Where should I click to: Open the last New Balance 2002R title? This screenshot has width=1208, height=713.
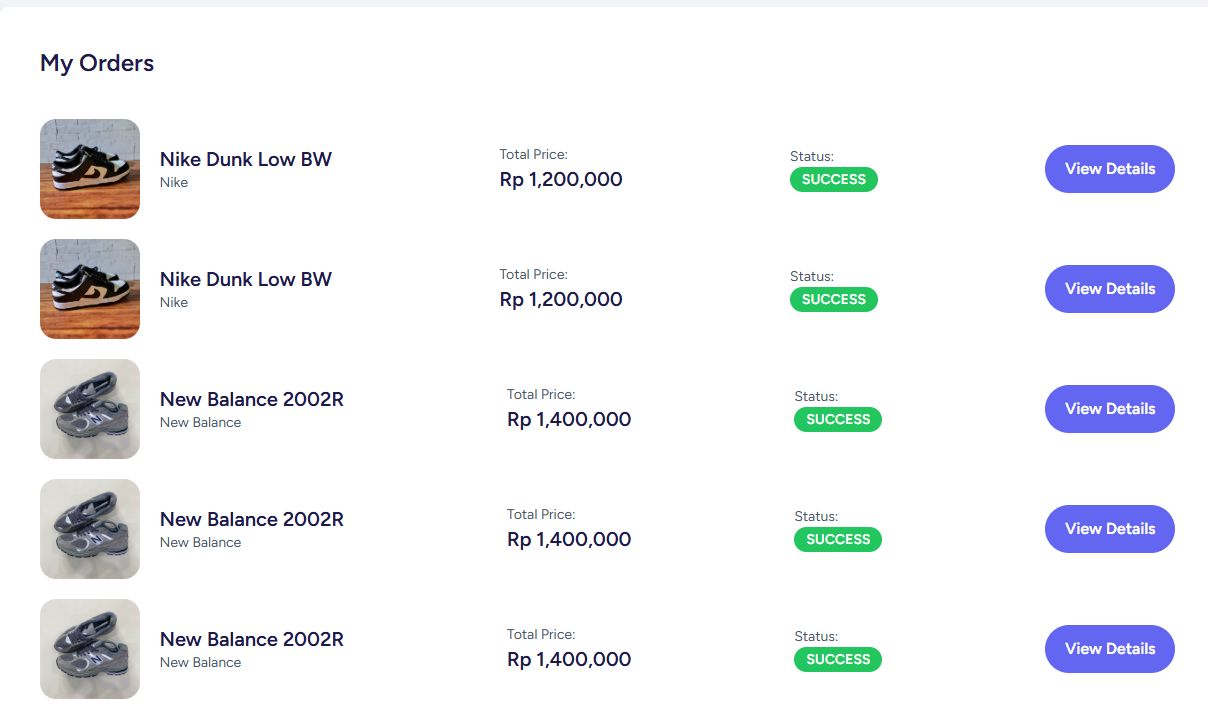[x=252, y=639]
